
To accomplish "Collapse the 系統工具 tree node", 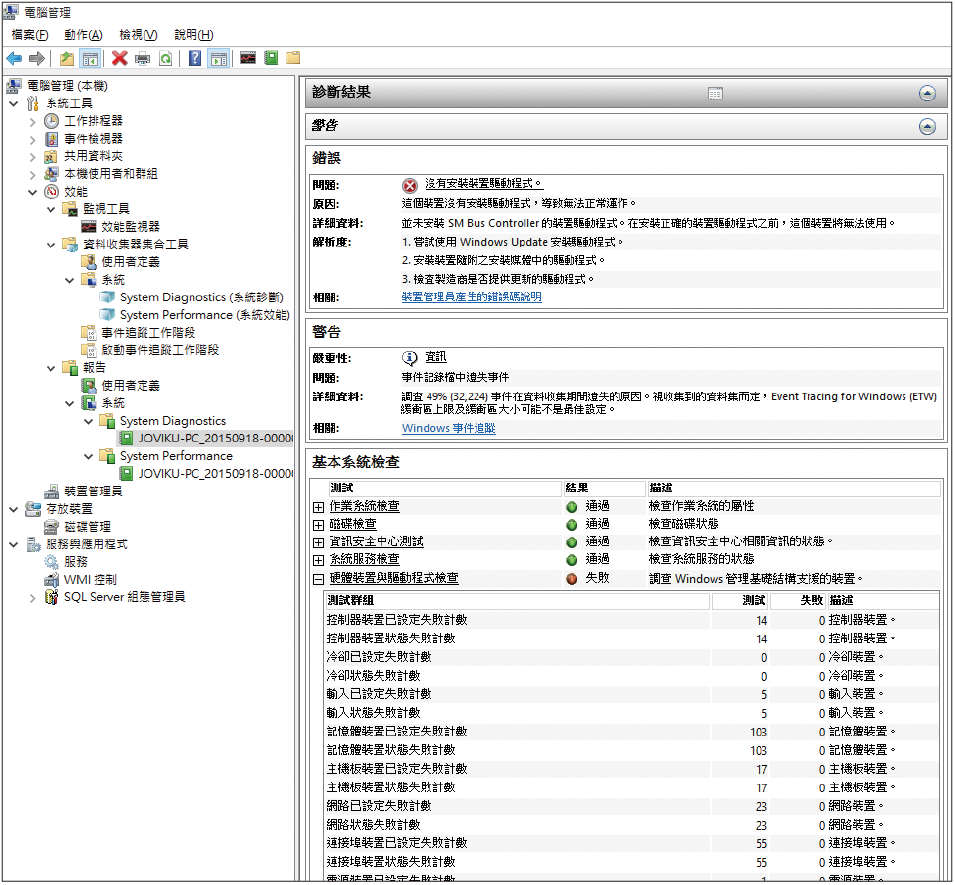I will pyautogui.click(x=13, y=104).
